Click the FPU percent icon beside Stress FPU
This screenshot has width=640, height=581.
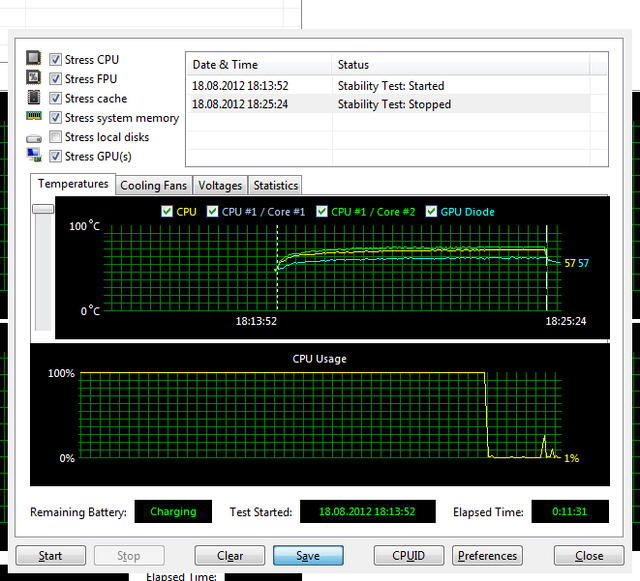pyautogui.click(x=33, y=77)
